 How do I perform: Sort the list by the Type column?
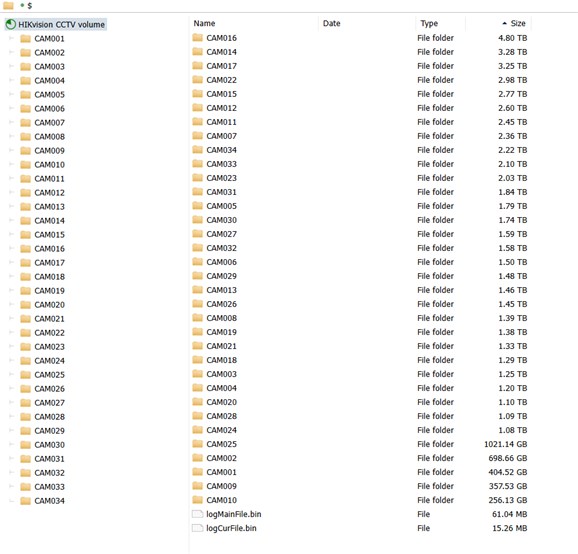(429, 23)
